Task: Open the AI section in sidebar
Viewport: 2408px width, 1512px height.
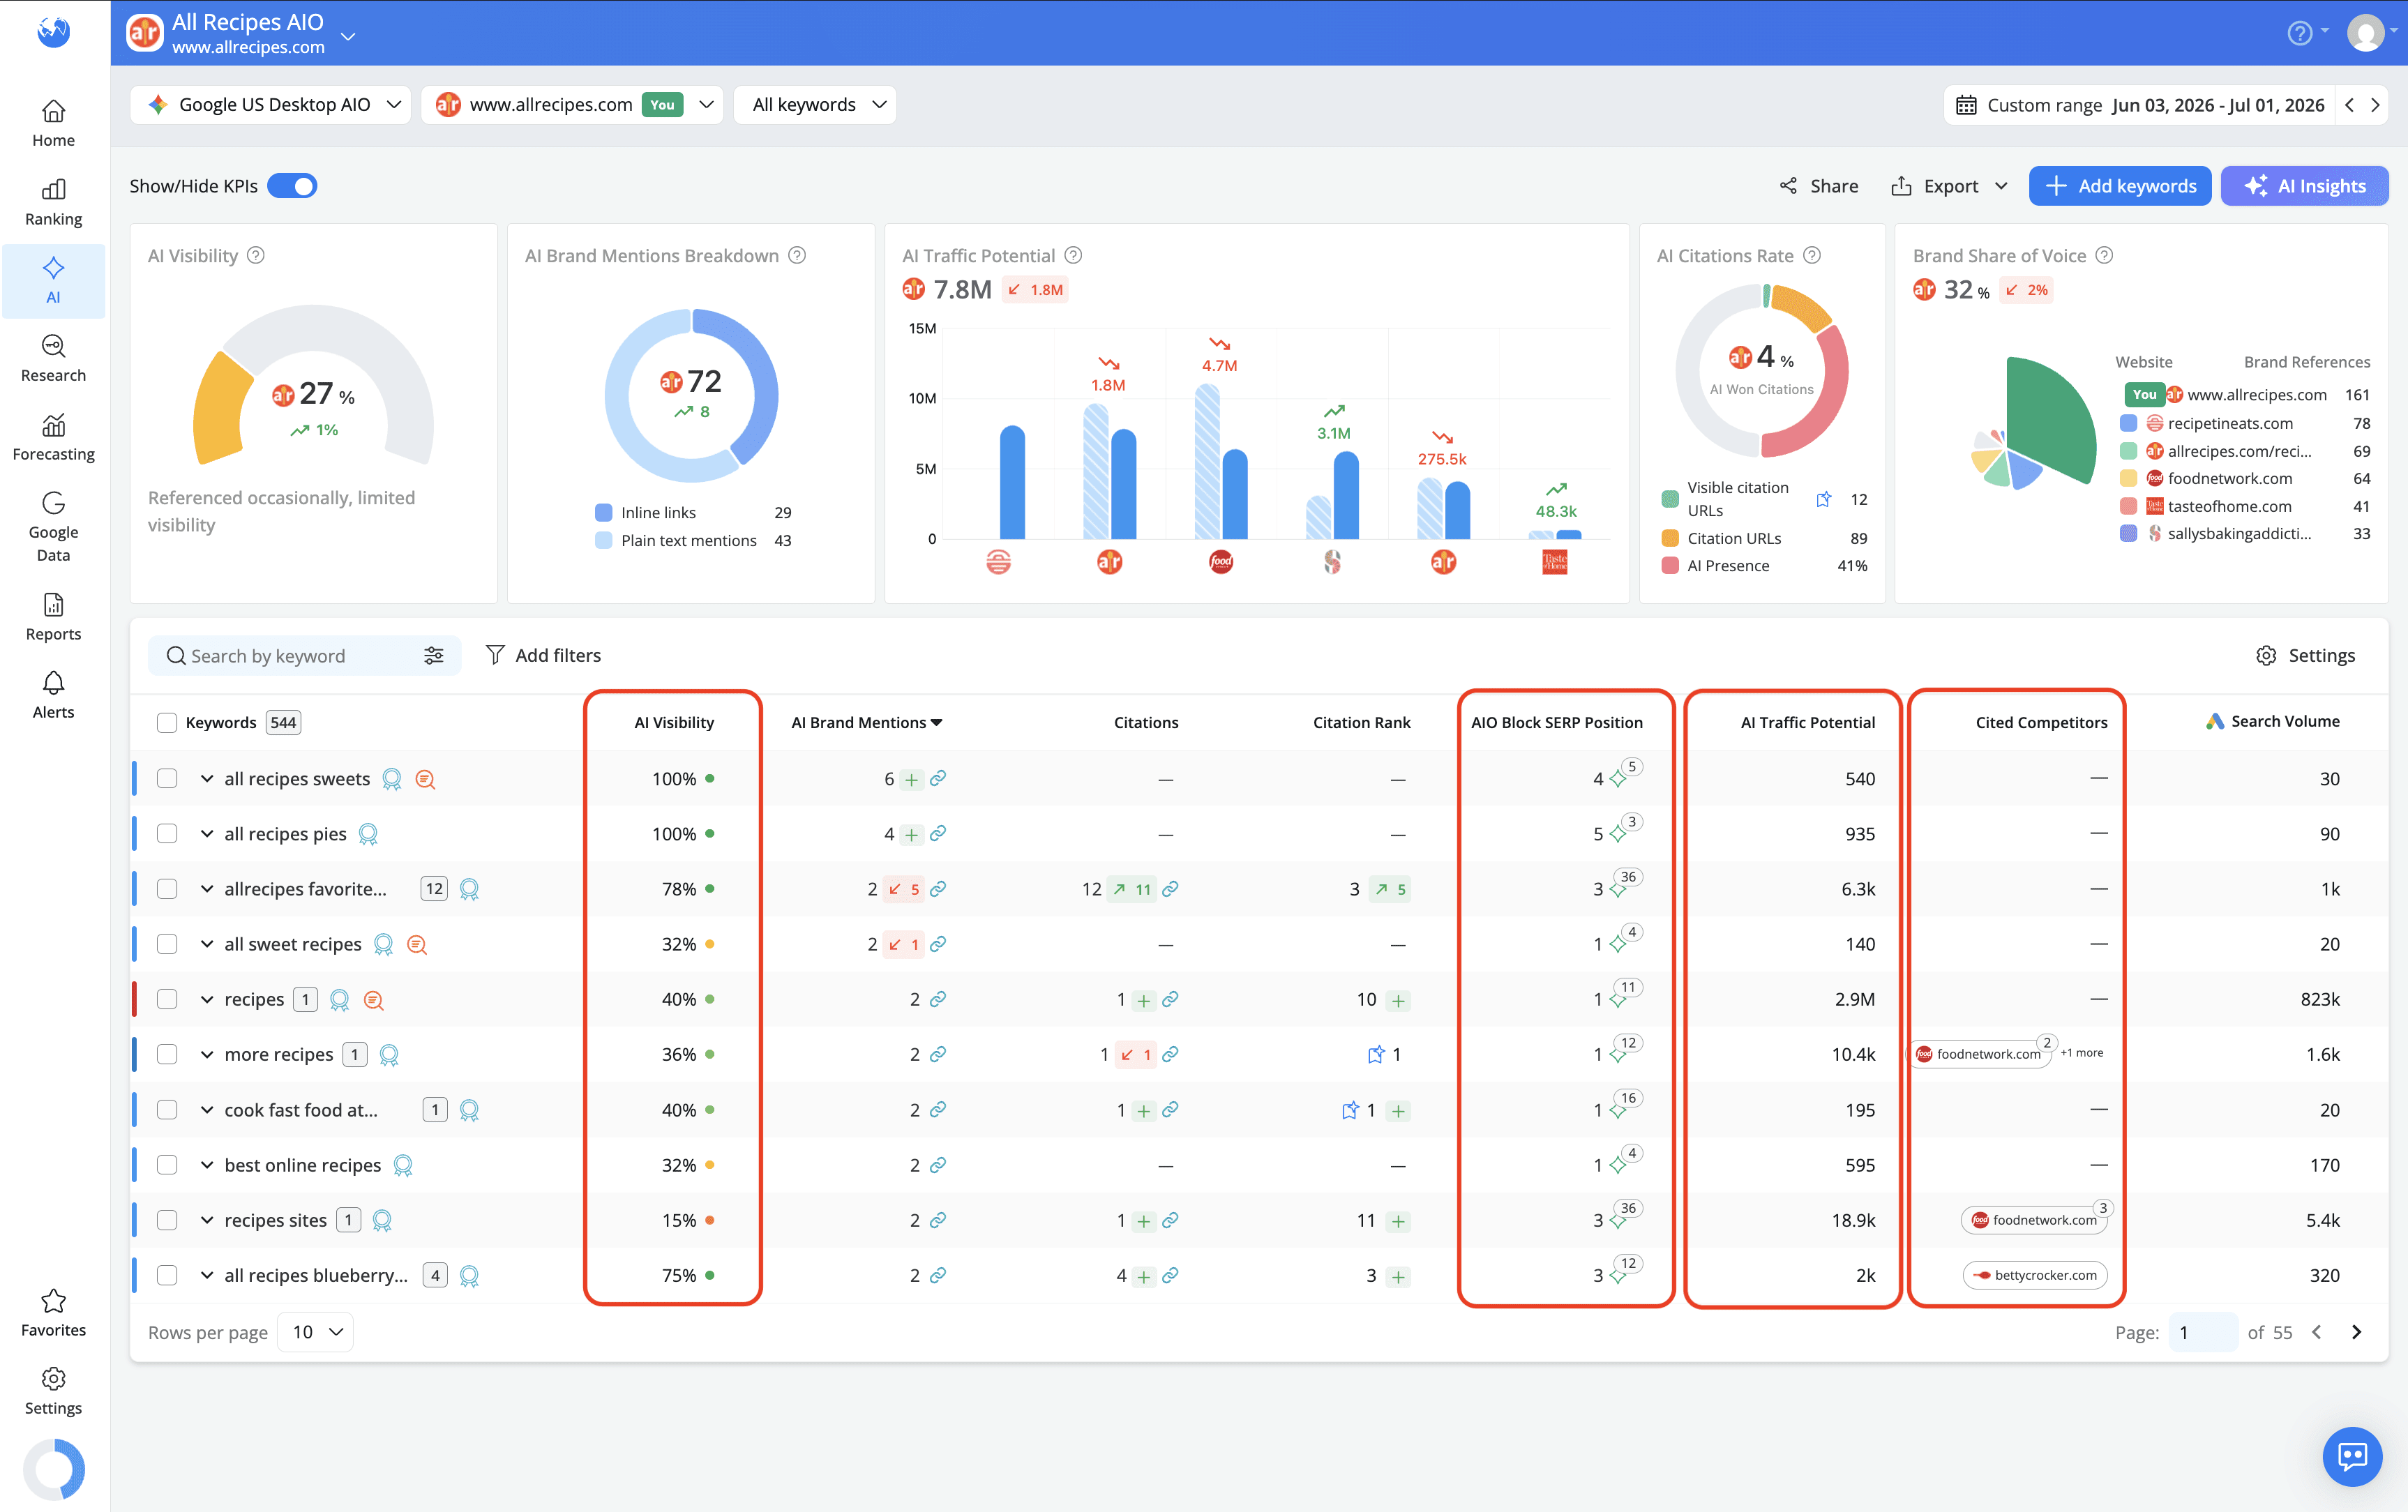Action: click(x=53, y=281)
